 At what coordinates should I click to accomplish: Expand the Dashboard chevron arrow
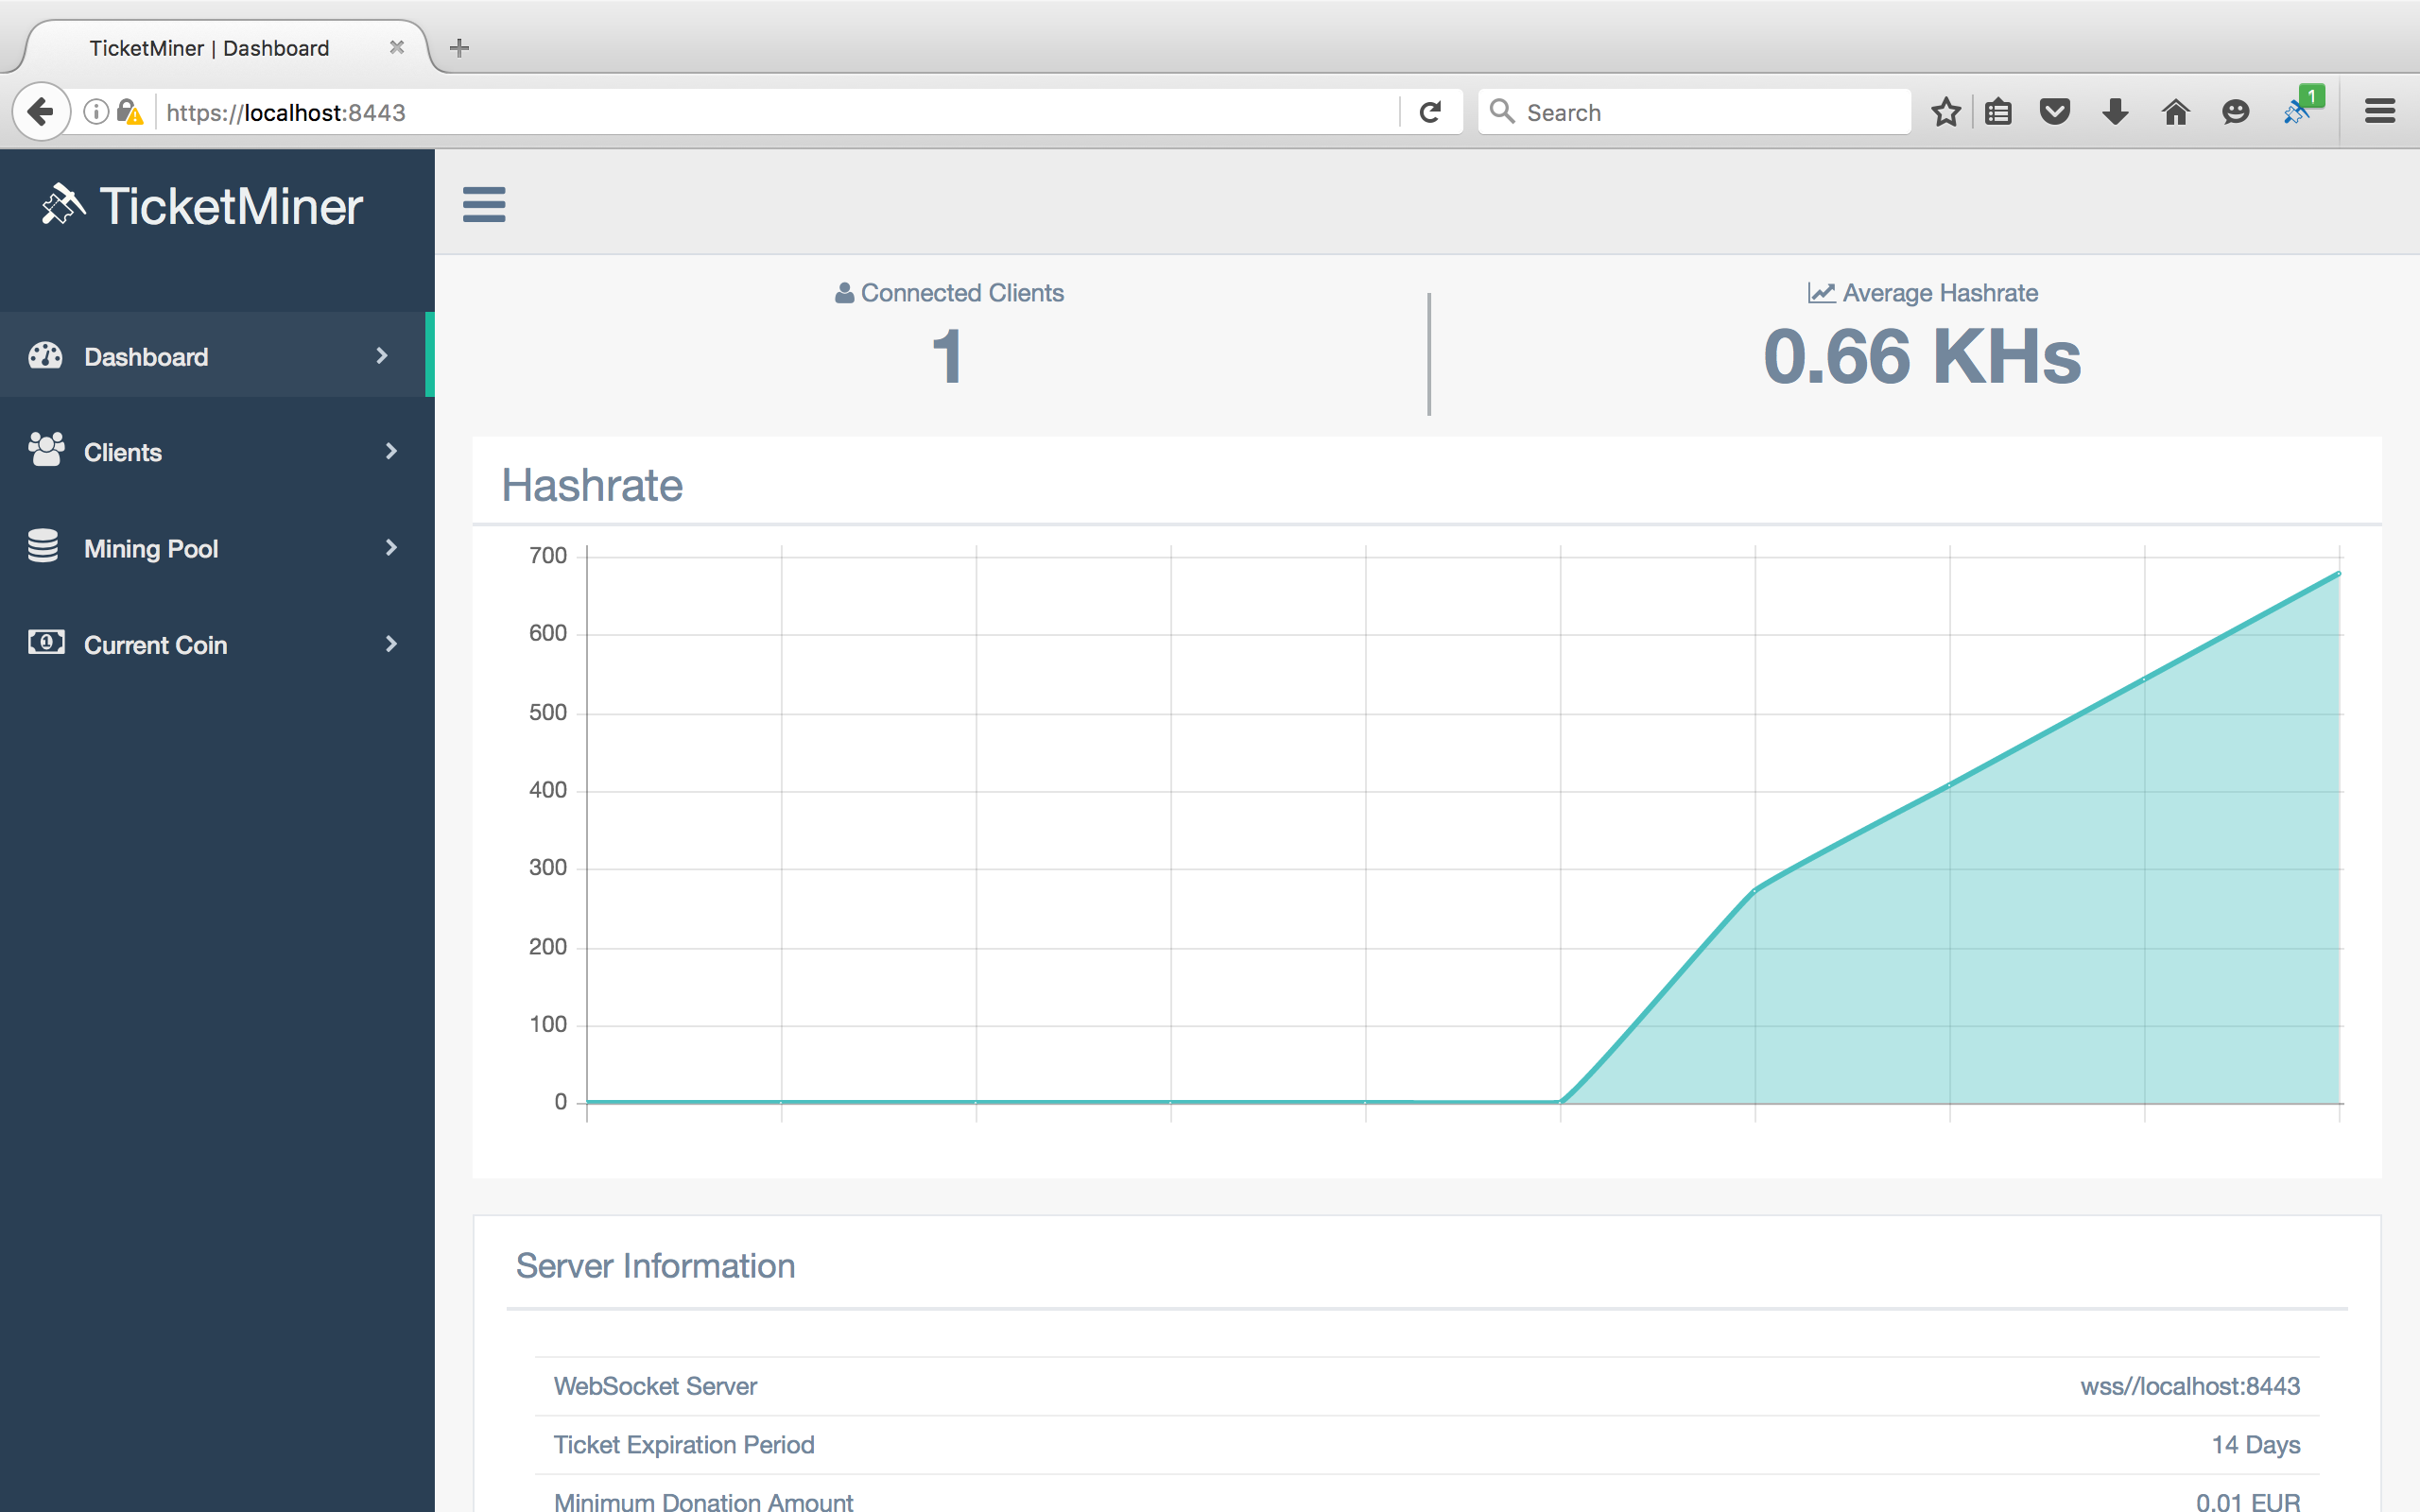[x=381, y=356]
